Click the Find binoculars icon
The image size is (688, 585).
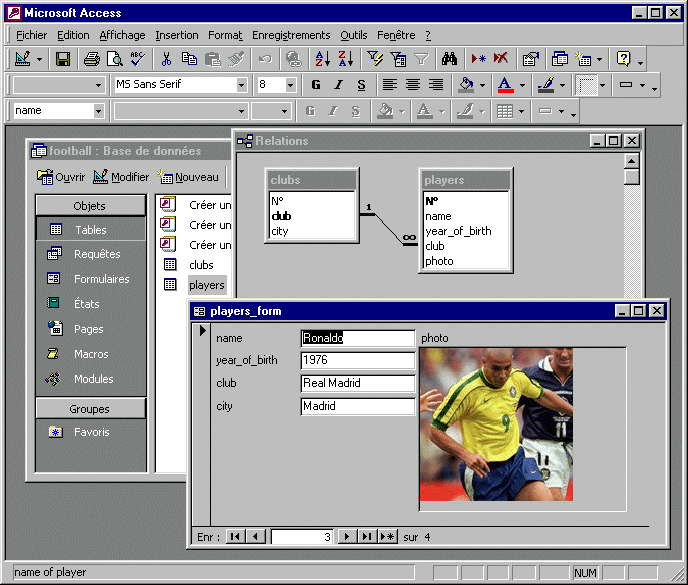(x=449, y=59)
